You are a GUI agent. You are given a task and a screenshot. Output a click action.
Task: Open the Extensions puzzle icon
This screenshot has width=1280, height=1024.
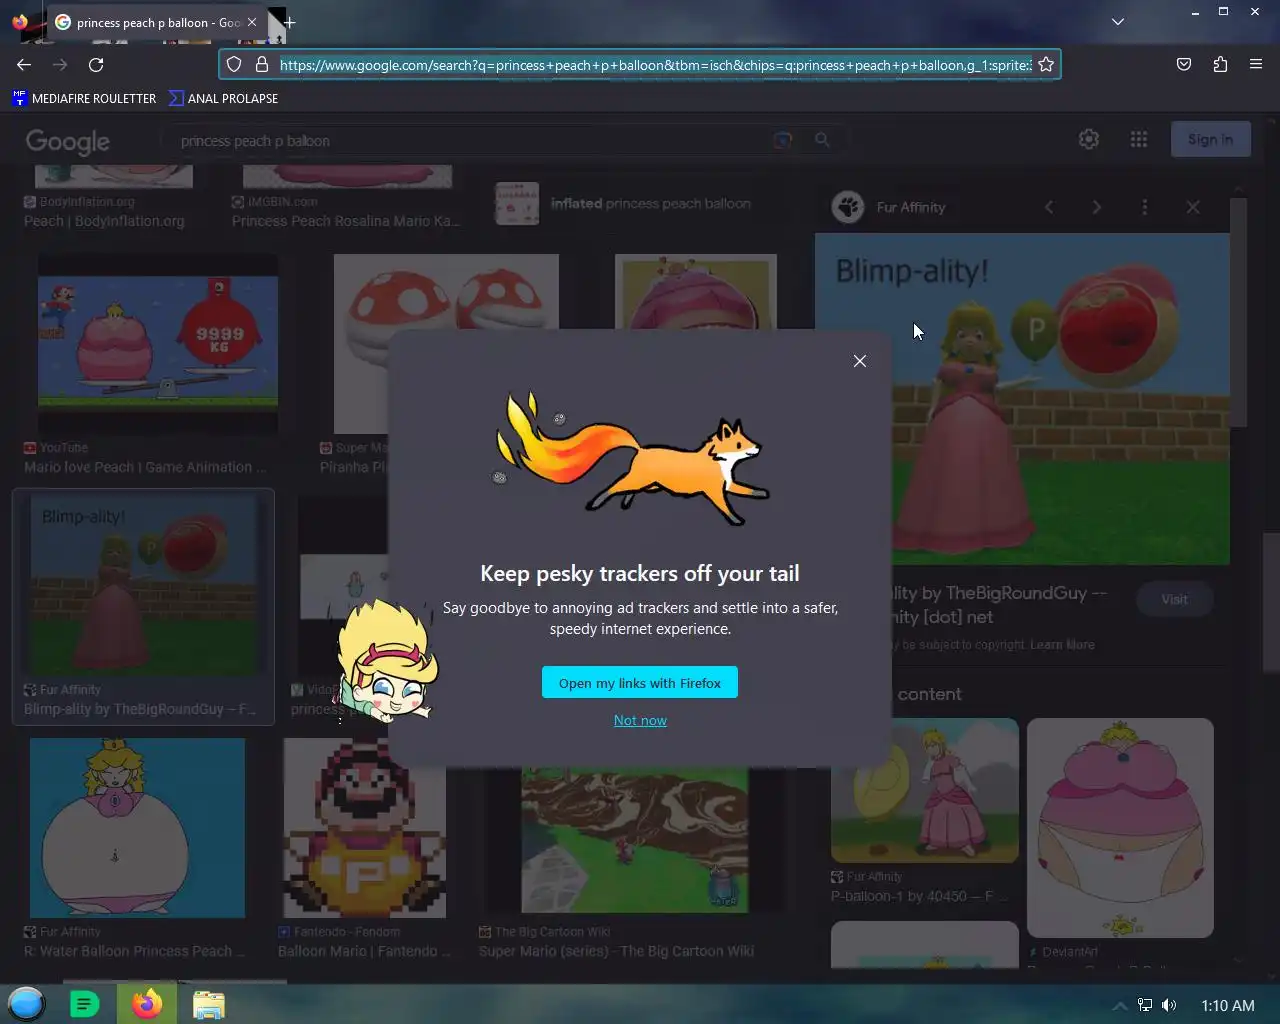[1220, 64]
